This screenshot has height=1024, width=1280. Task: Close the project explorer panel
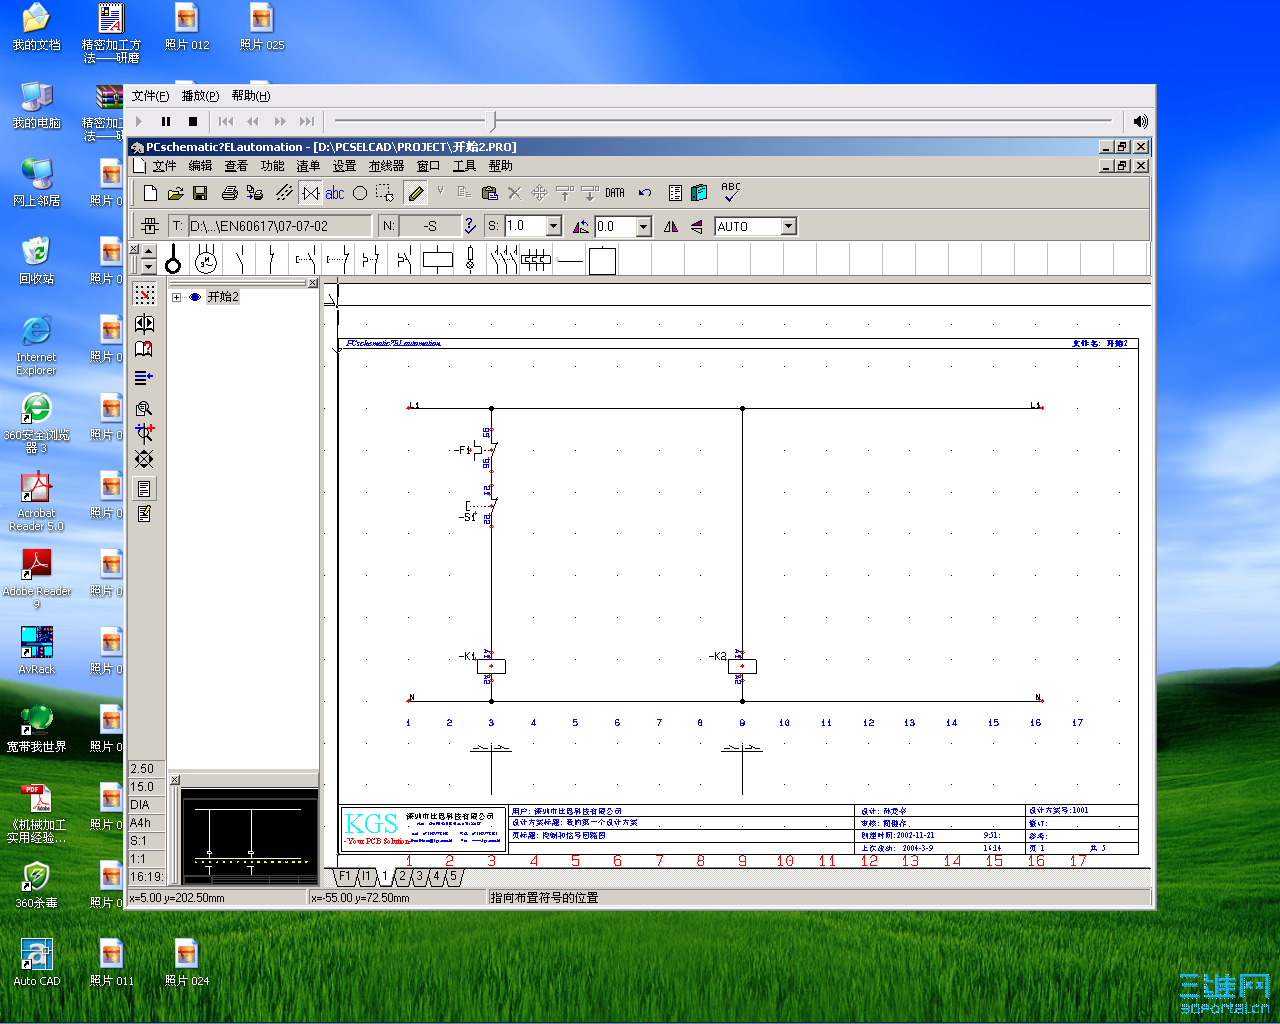313,283
